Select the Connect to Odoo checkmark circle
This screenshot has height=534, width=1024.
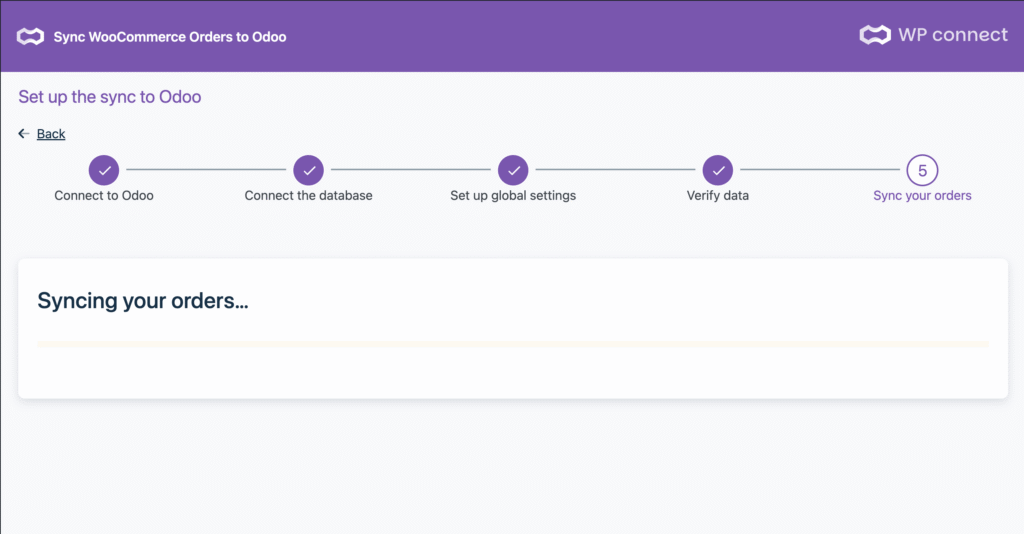coord(104,170)
